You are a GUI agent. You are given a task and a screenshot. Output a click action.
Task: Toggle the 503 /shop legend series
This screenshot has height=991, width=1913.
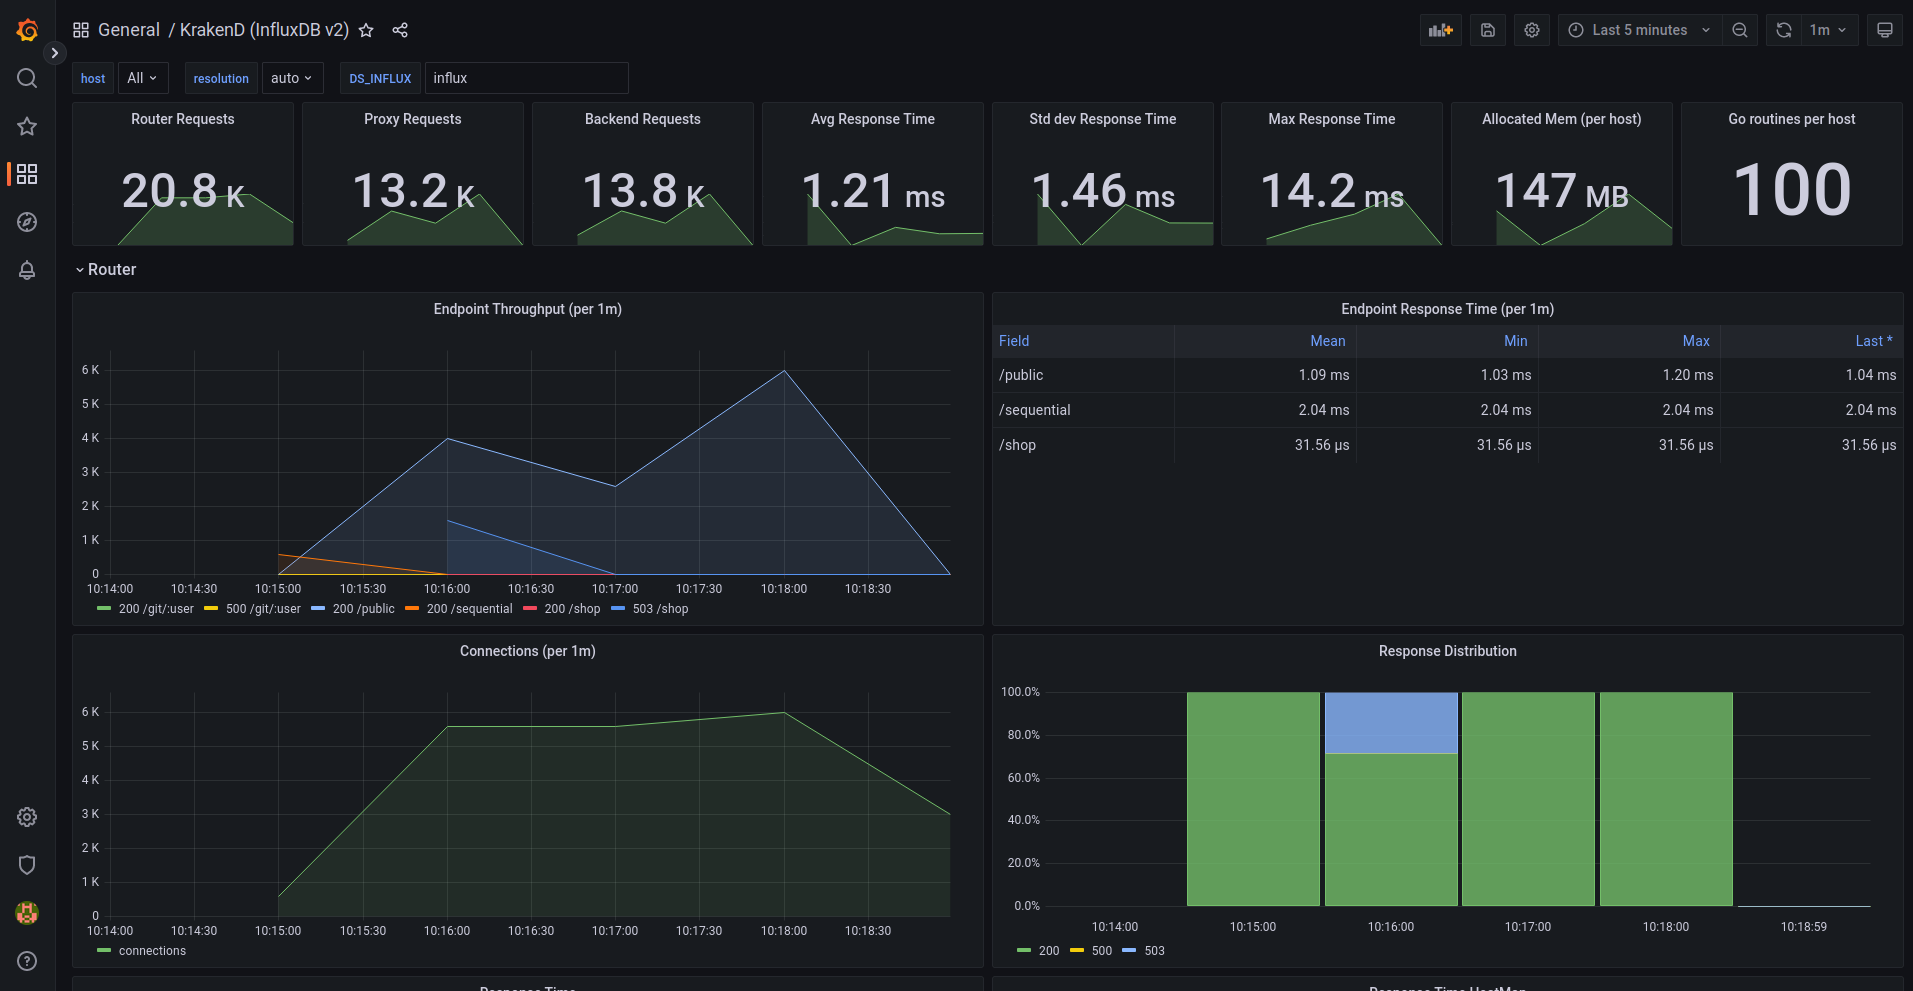point(660,609)
